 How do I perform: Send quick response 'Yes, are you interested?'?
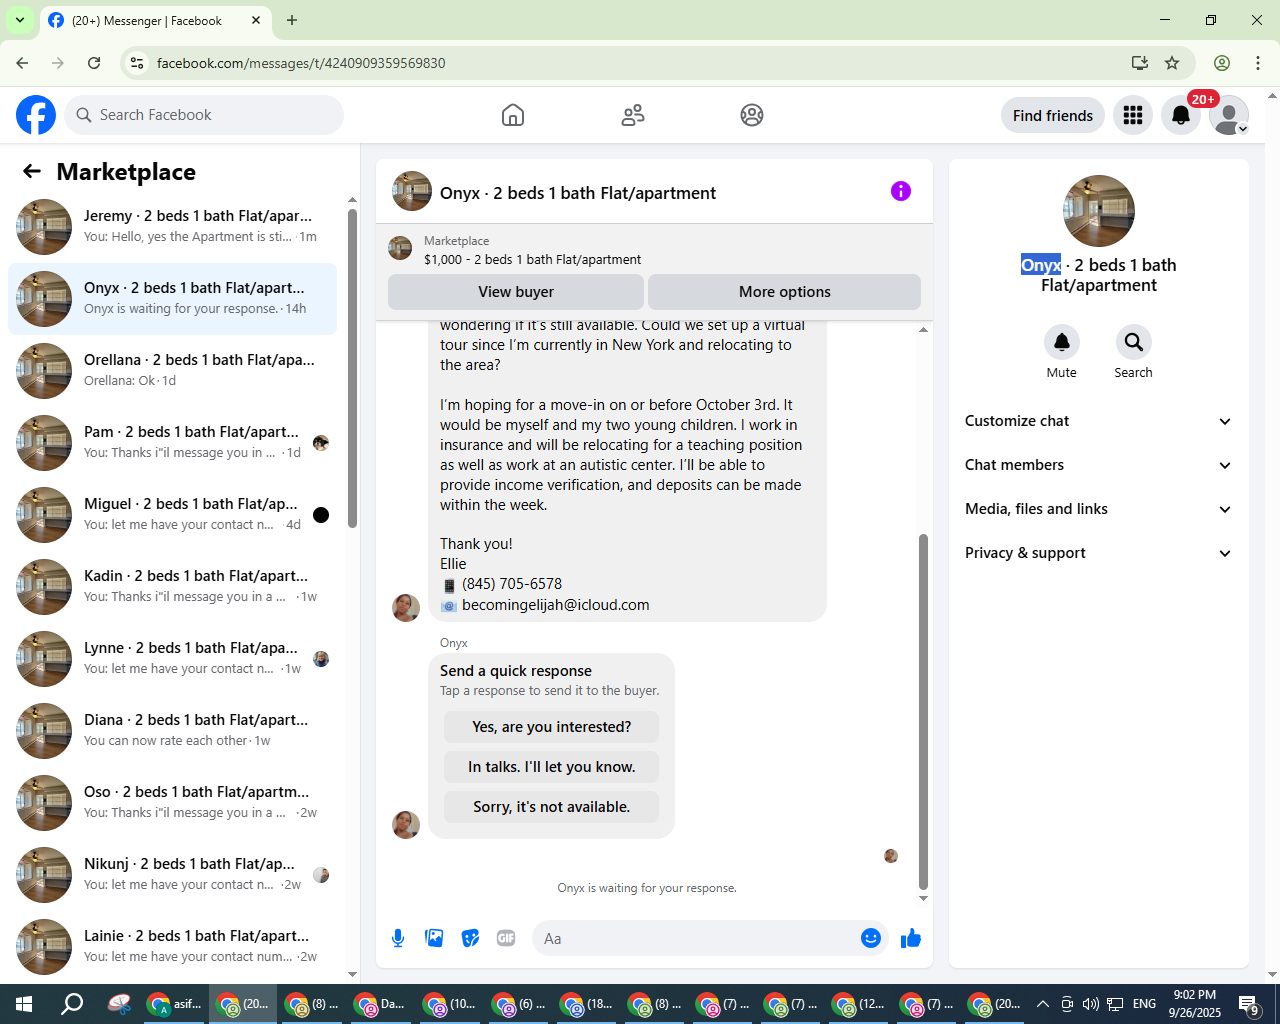coord(552,727)
